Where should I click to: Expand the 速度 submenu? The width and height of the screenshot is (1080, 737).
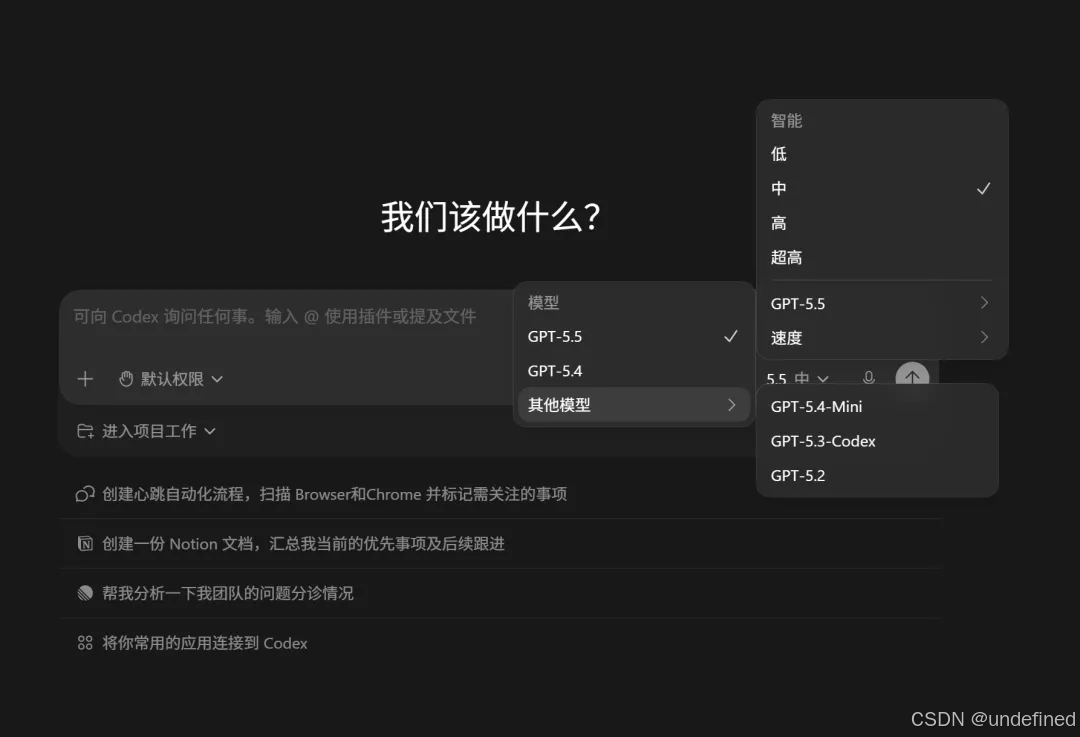[882, 338]
